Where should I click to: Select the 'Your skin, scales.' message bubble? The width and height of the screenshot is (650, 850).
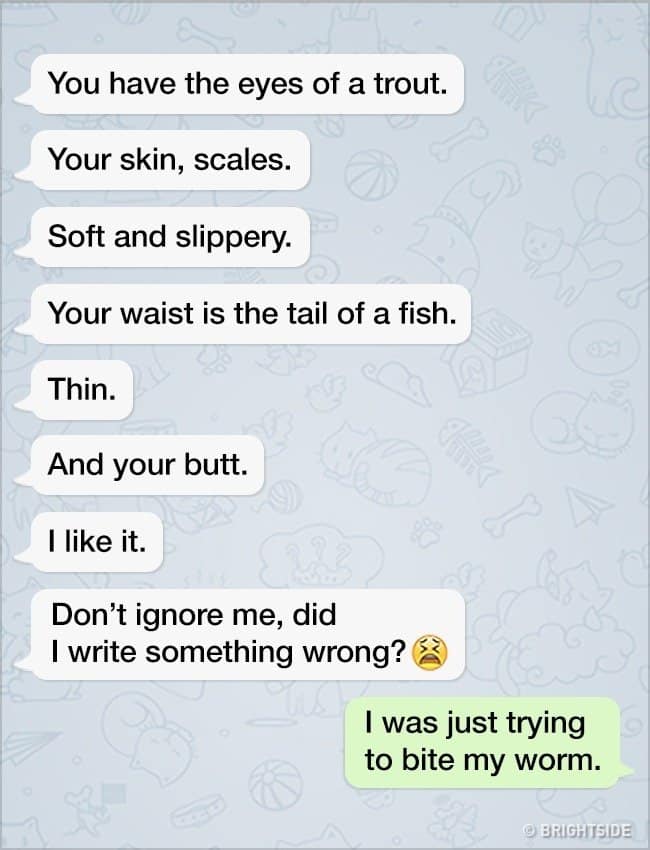click(x=170, y=160)
